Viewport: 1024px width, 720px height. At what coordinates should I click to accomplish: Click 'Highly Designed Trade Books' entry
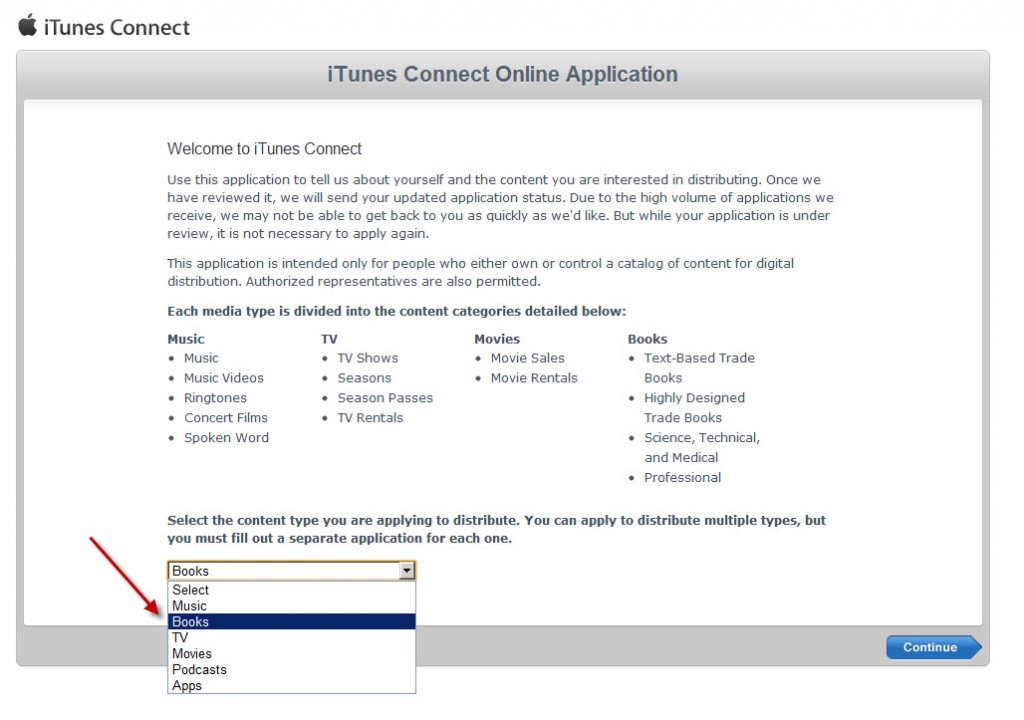pyautogui.click(x=694, y=408)
